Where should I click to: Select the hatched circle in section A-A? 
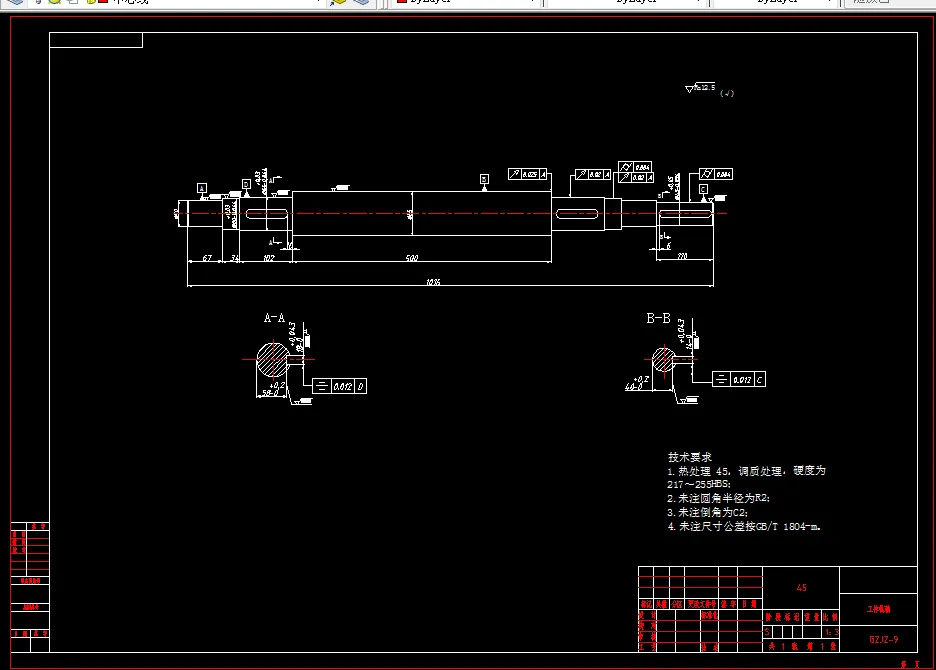(273, 359)
